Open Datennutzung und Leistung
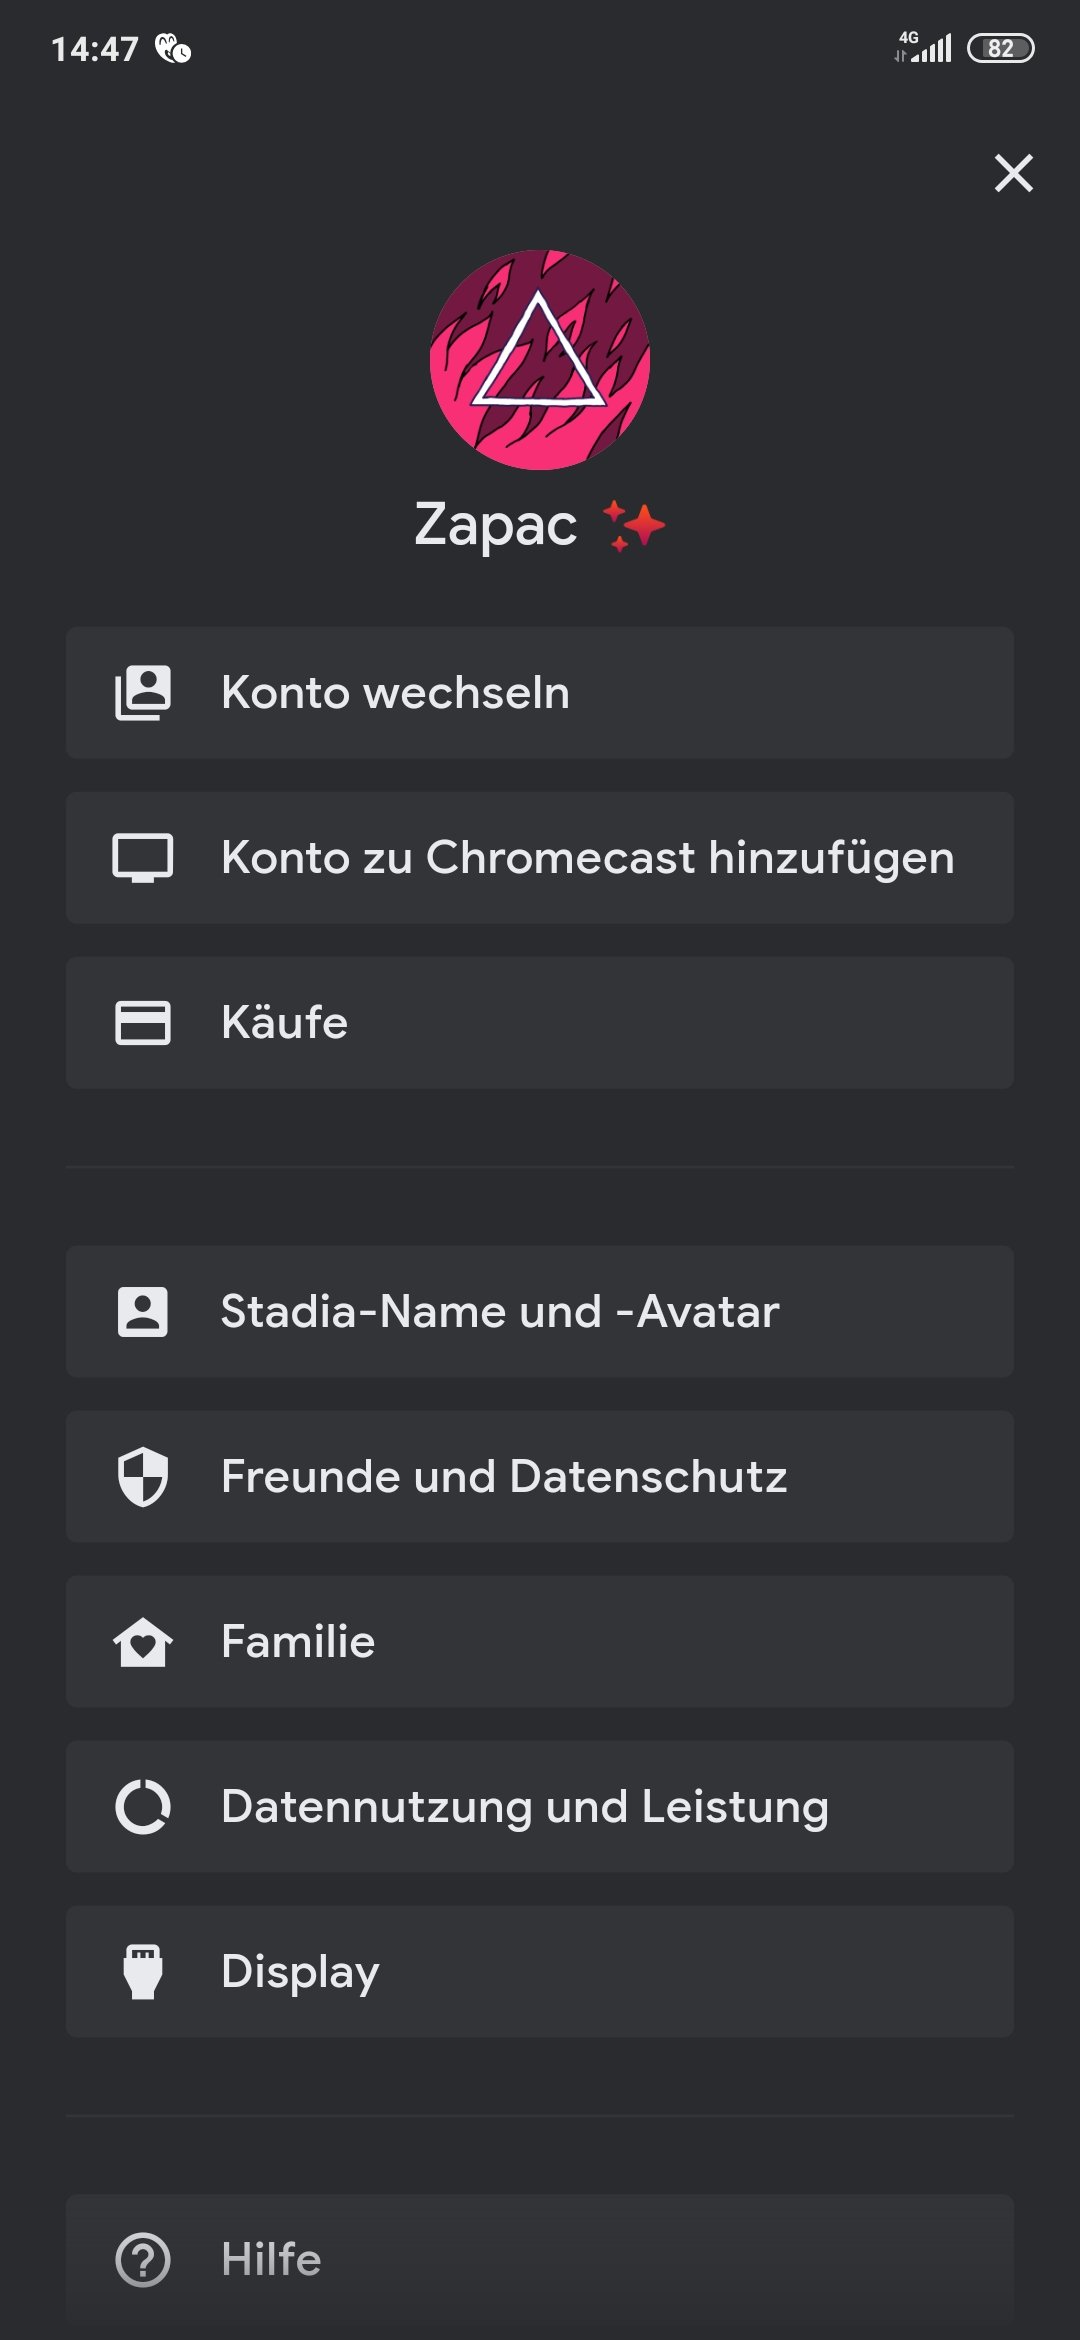Viewport: 1080px width, 2340px height. pos(525,1807)
